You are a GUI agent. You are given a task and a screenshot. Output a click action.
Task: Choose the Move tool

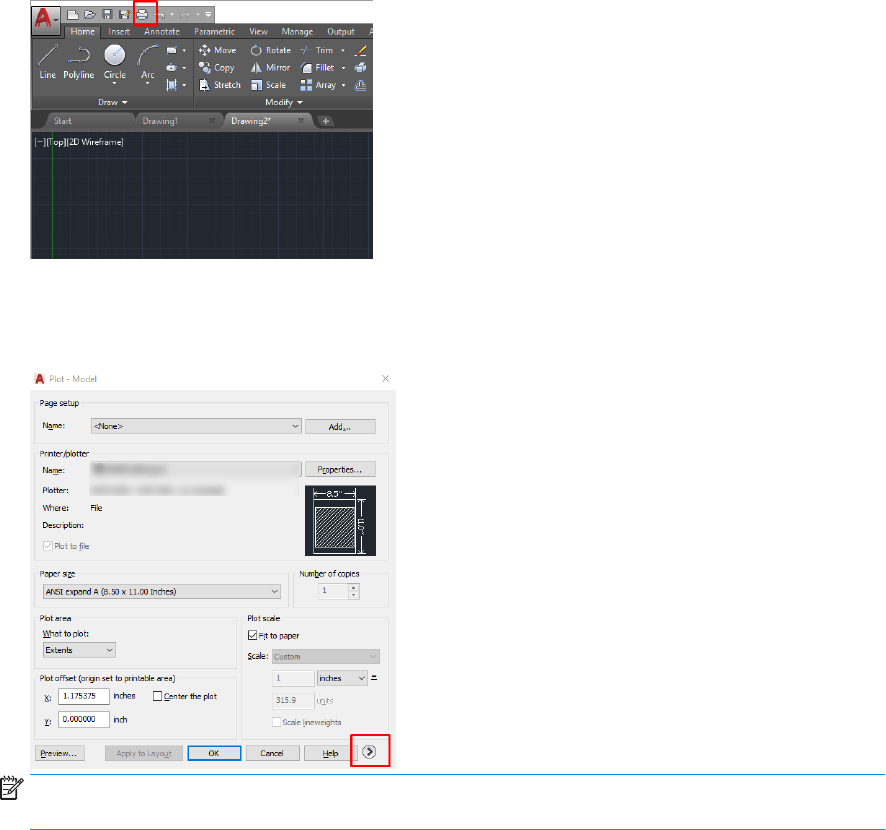pos(218,50)
